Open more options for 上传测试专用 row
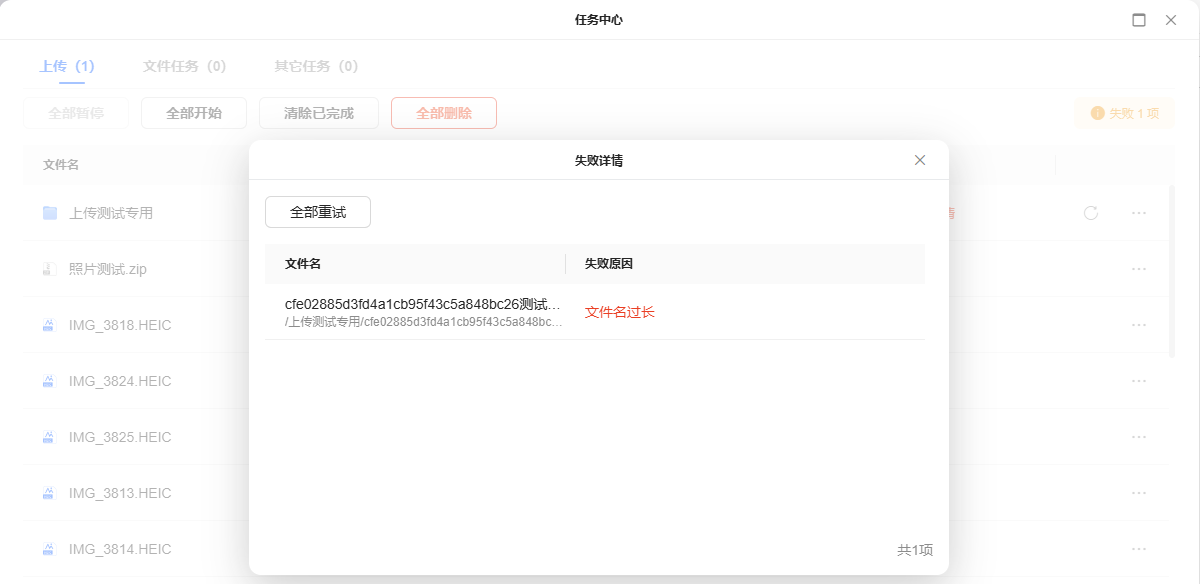The image size is (1200, 584). click(1138, 213)
